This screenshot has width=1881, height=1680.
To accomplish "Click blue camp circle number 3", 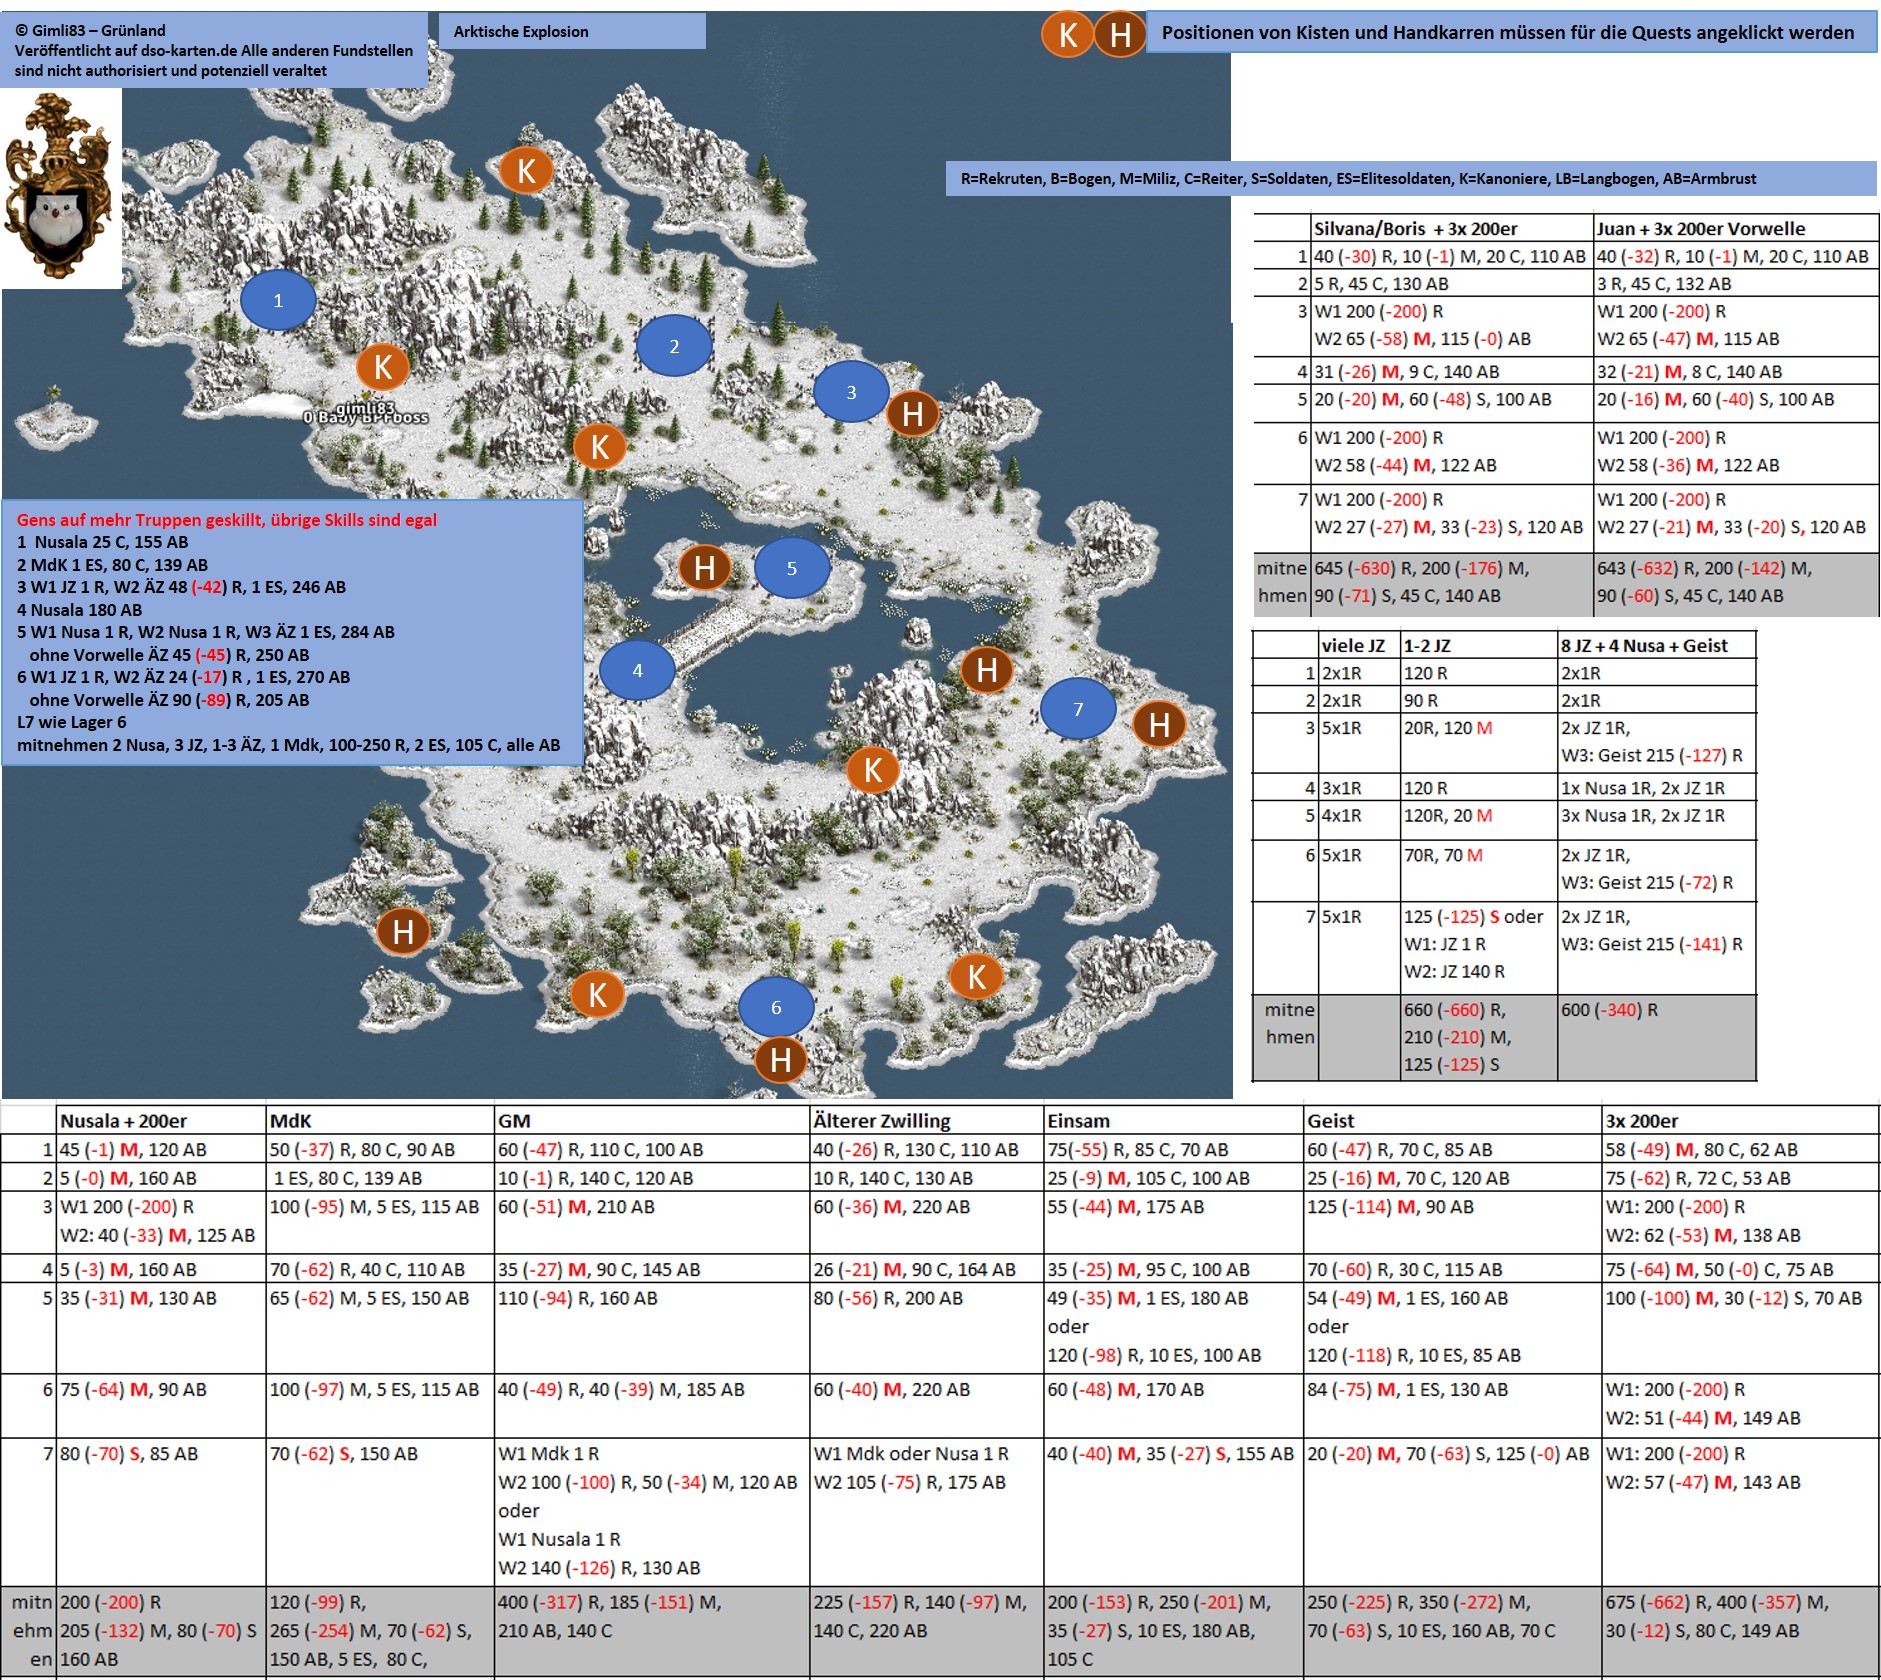I will click(x=851, y=392).
